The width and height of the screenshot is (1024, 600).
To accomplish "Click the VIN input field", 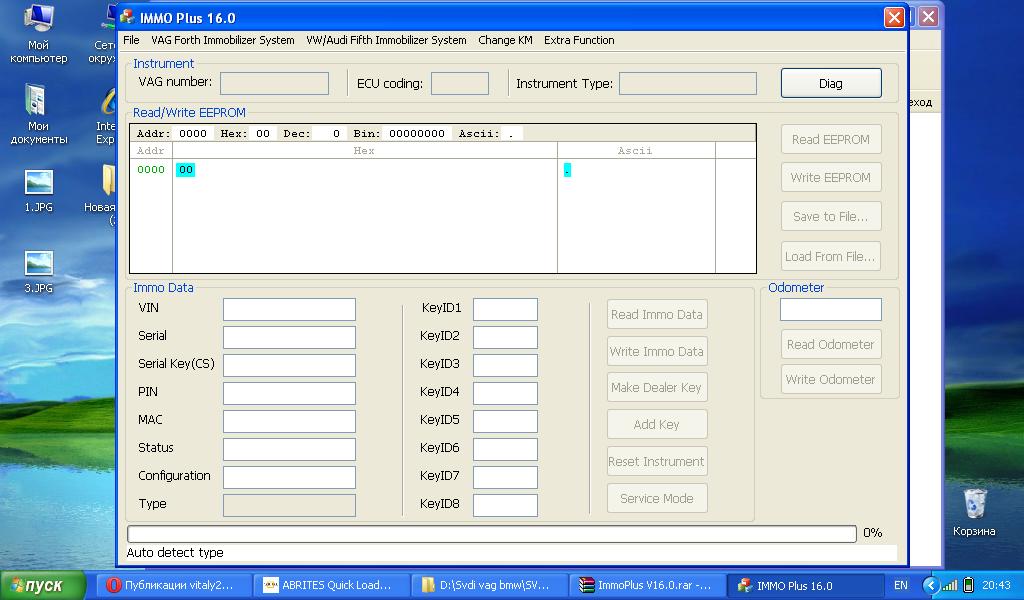I will click(289, 309).
